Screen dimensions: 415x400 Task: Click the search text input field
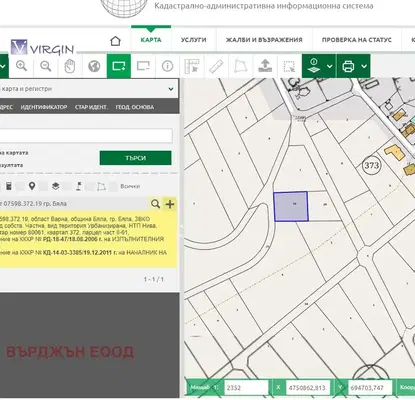point(86,136)
